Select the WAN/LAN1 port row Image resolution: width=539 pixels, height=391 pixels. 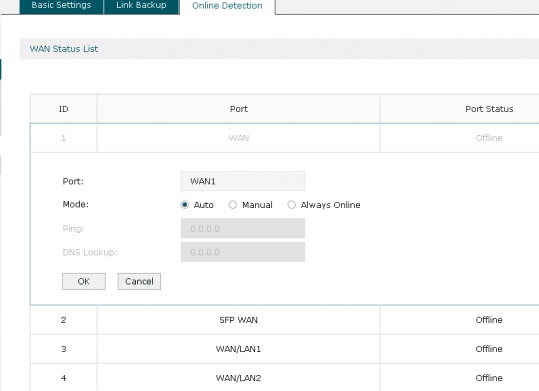coord(285,349)
